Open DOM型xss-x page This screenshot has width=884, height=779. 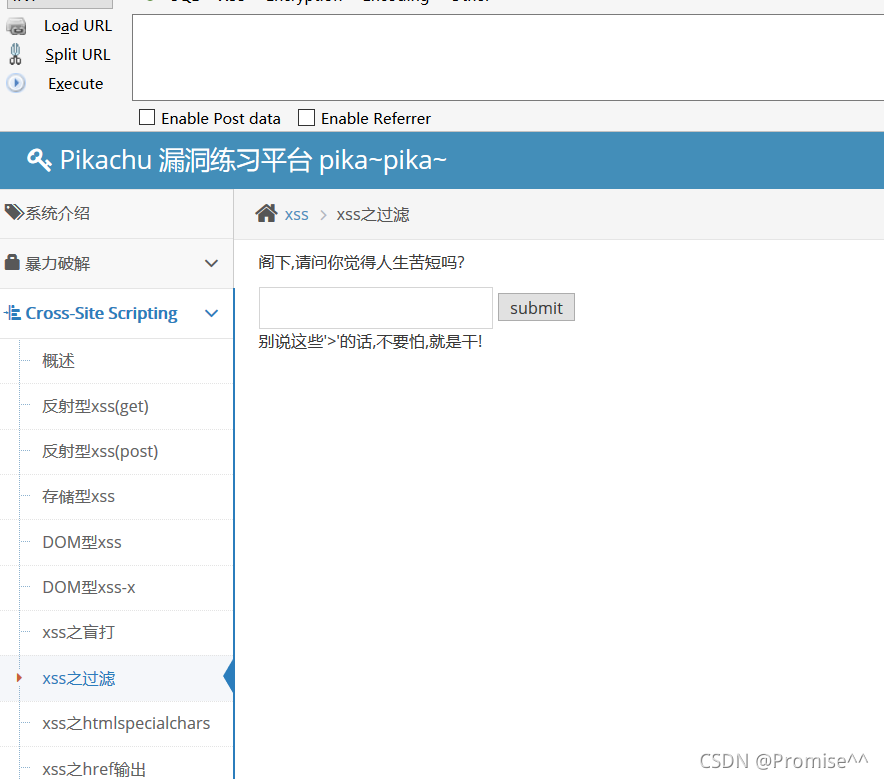point(117,587)
